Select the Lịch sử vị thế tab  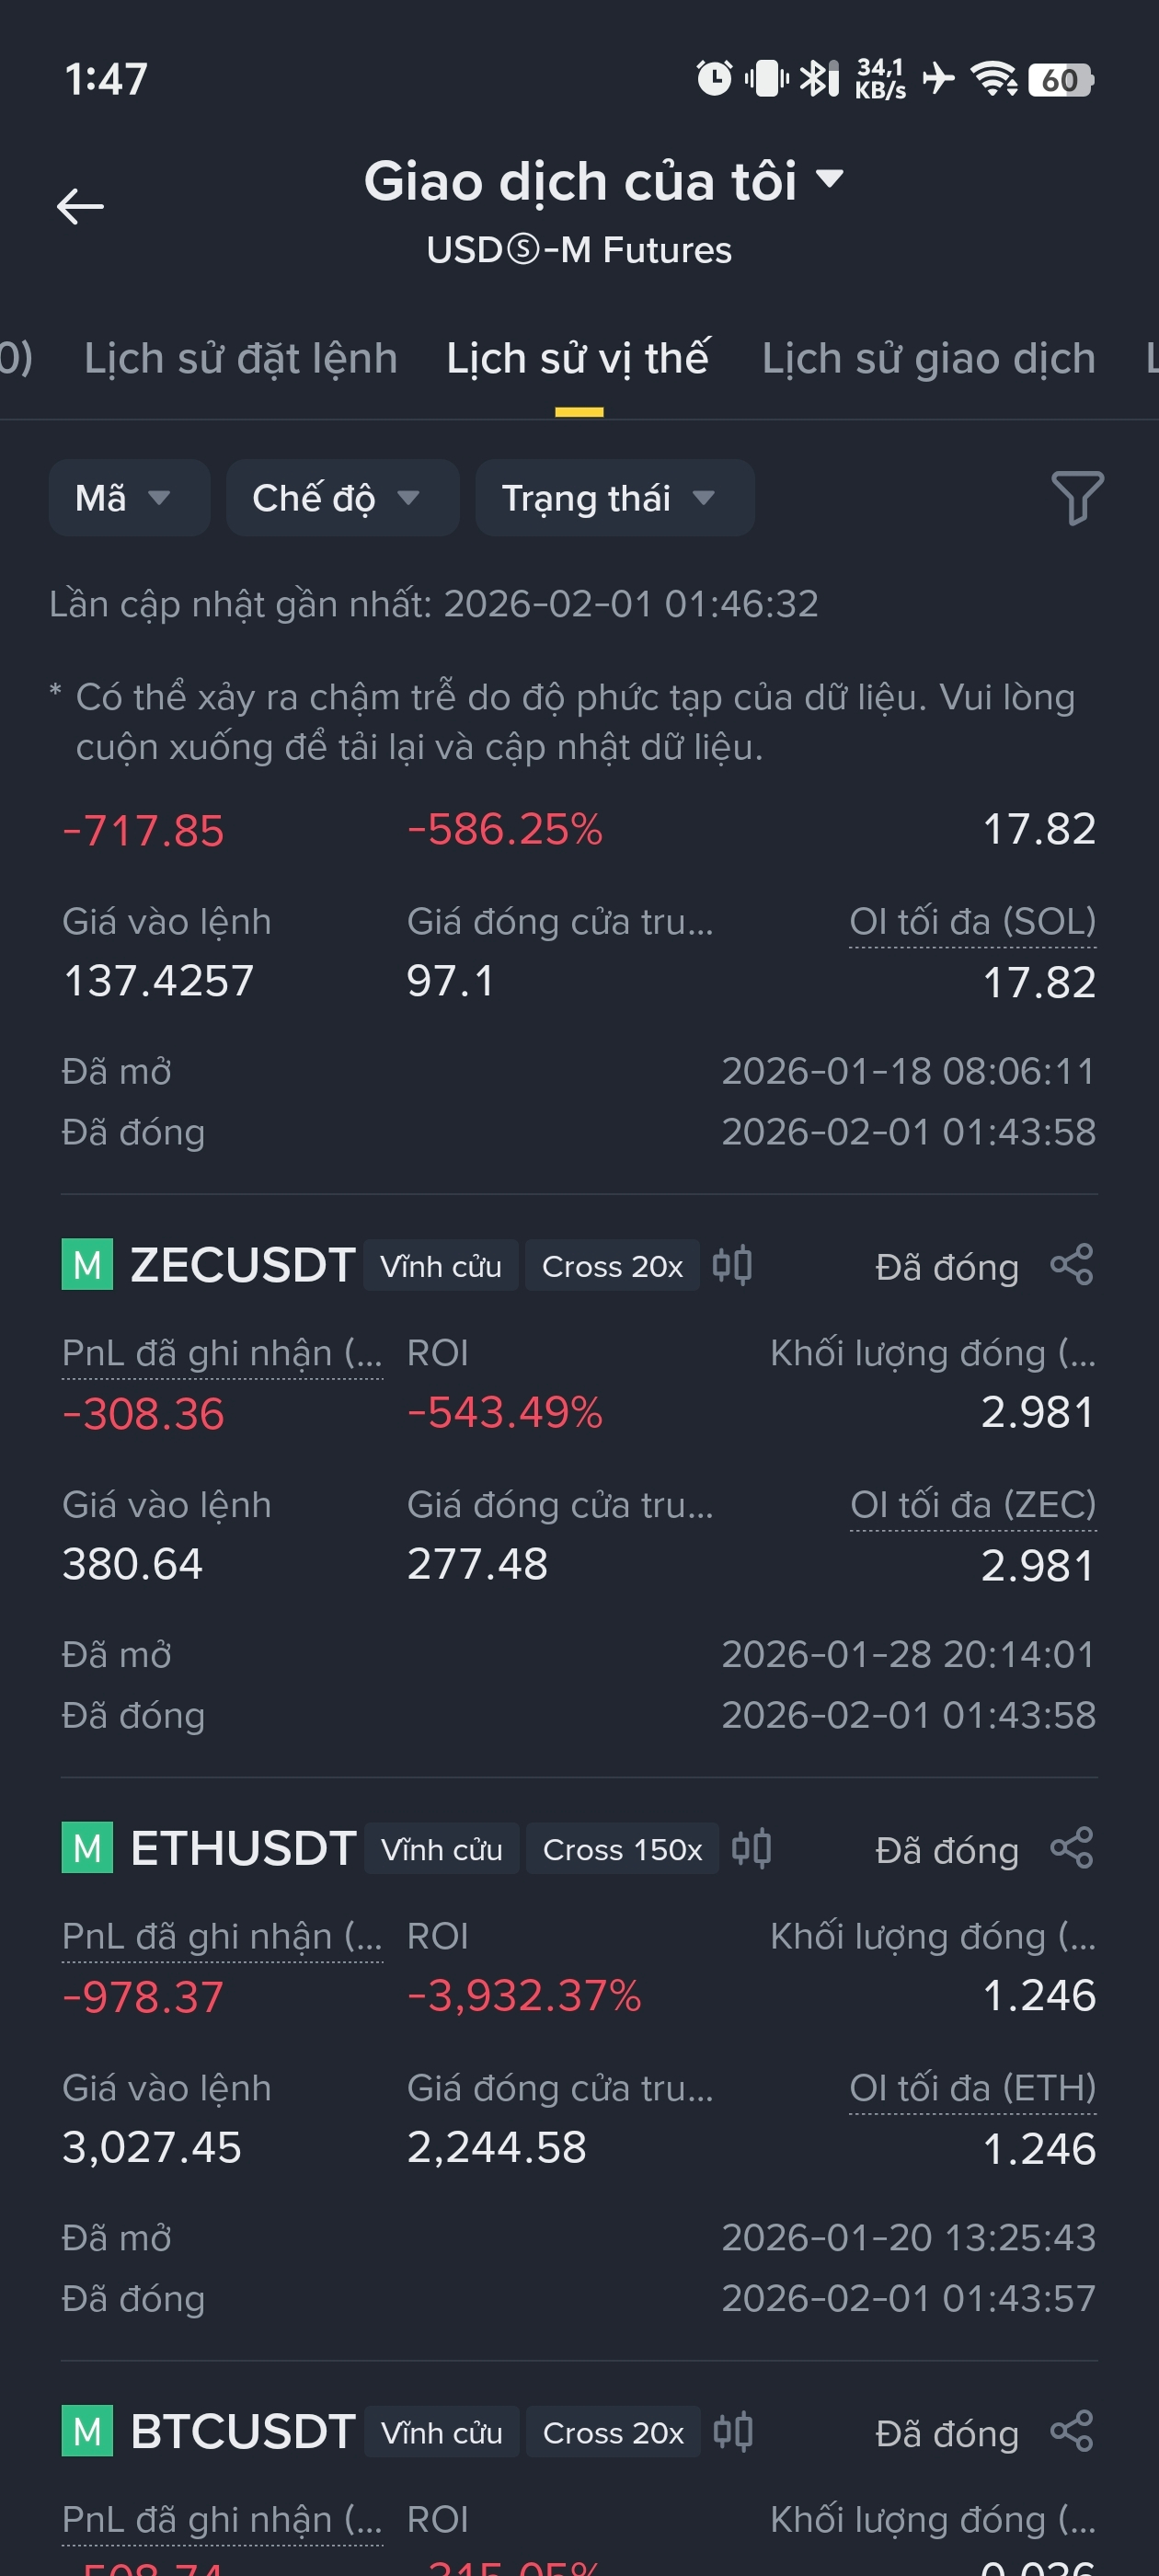pos(578,358)
